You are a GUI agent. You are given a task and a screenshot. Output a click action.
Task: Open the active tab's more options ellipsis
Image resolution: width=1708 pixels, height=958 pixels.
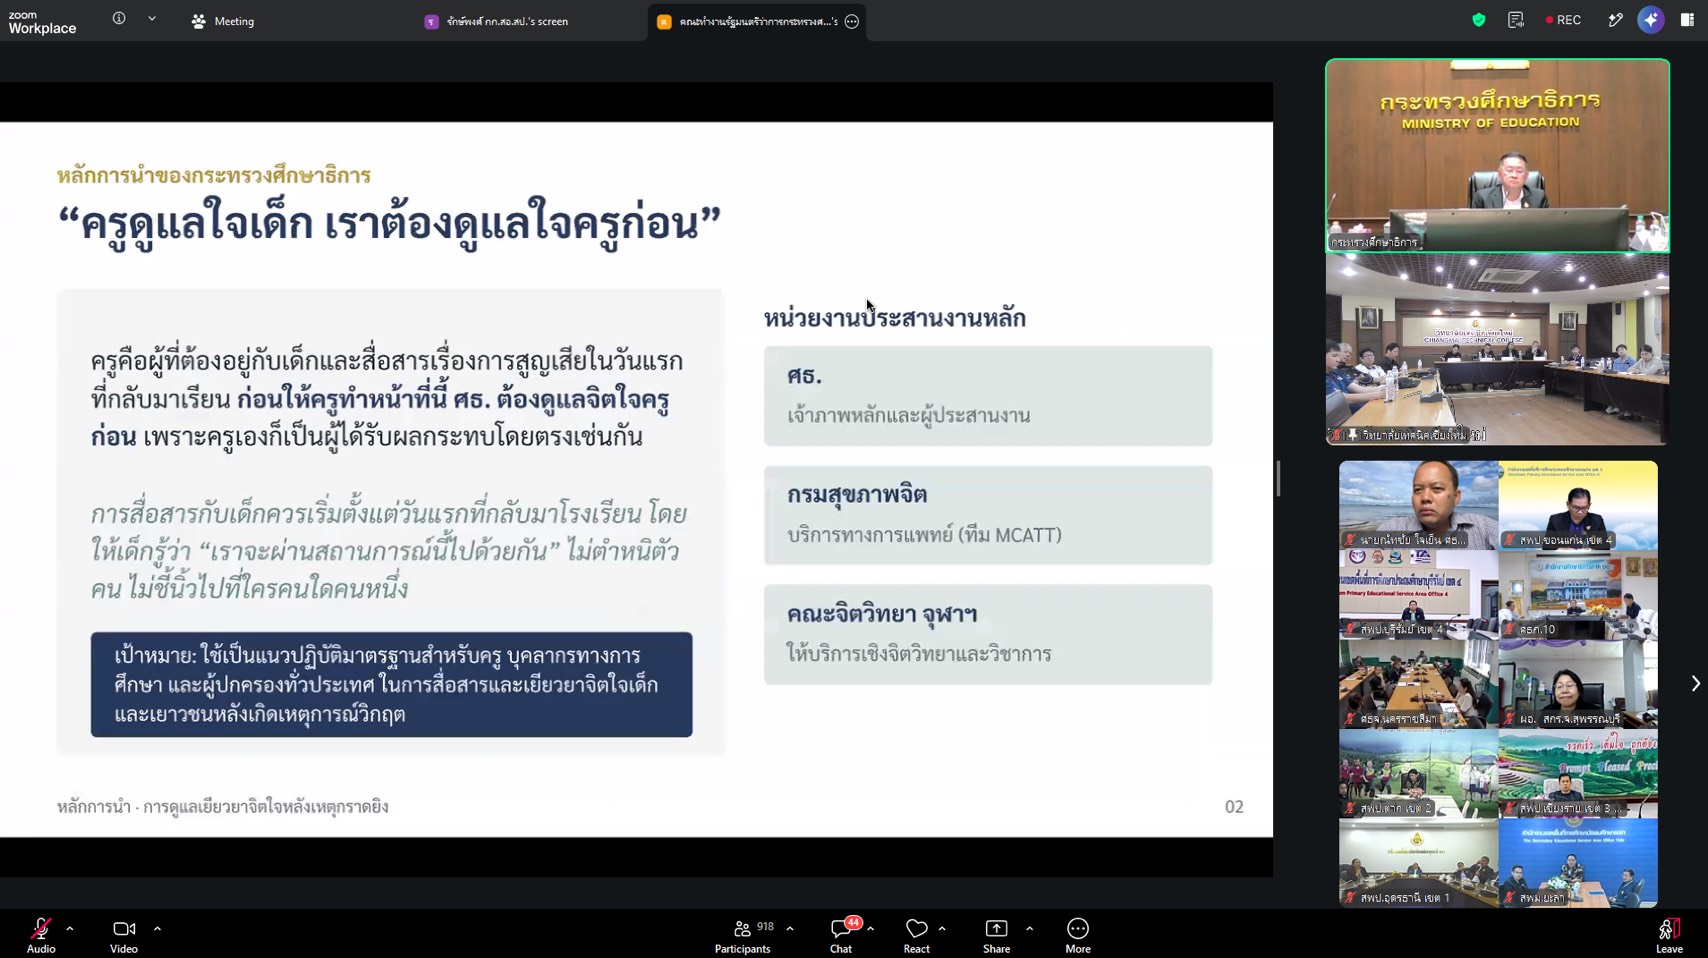tap(852, 21)
